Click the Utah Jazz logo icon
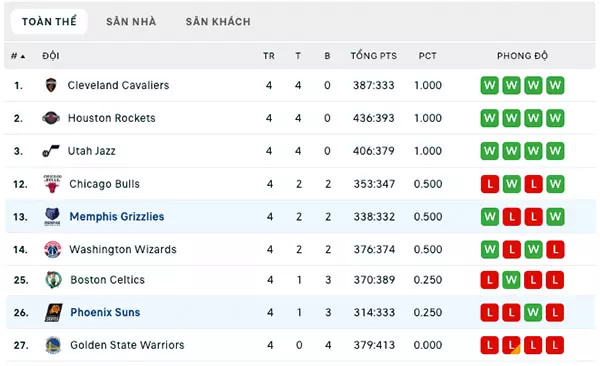Image resolution: width=600 pixels, height=366 pixels. [x=51, y=151]
